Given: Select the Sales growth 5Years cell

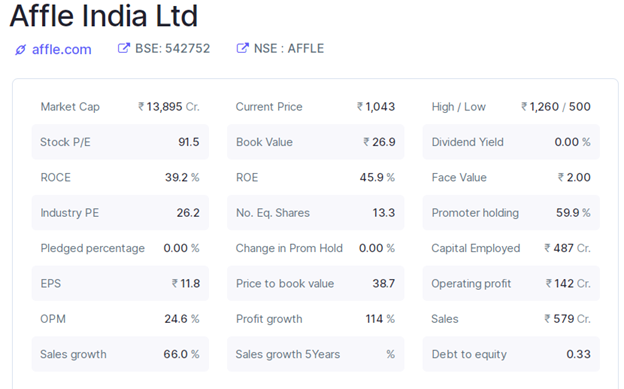Looking at the screenshot, I should (x=316, y=354).
